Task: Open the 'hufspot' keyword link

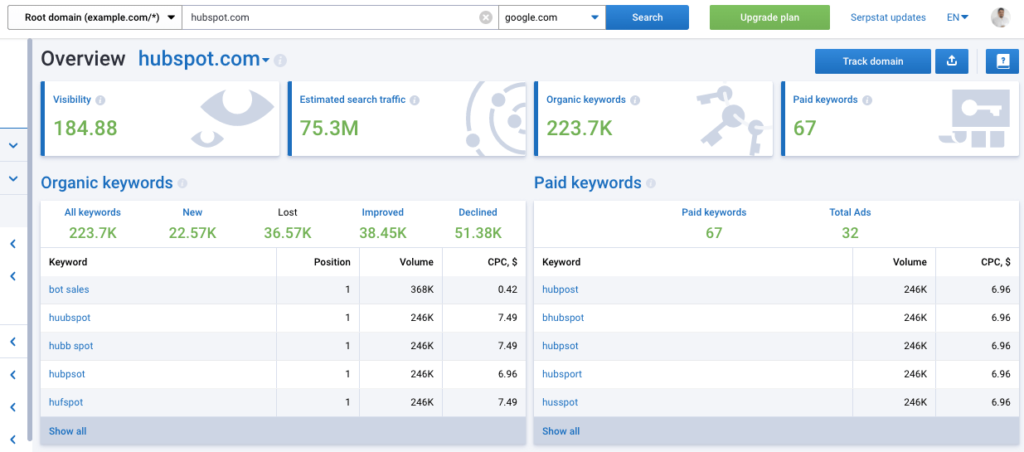Action: (65, 402)
